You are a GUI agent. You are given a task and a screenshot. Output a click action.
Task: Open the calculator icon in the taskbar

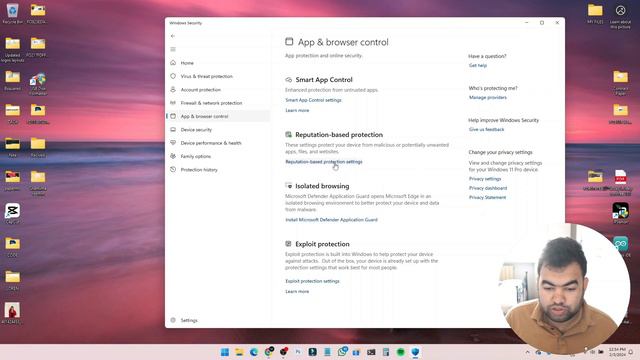pos(386,352)
